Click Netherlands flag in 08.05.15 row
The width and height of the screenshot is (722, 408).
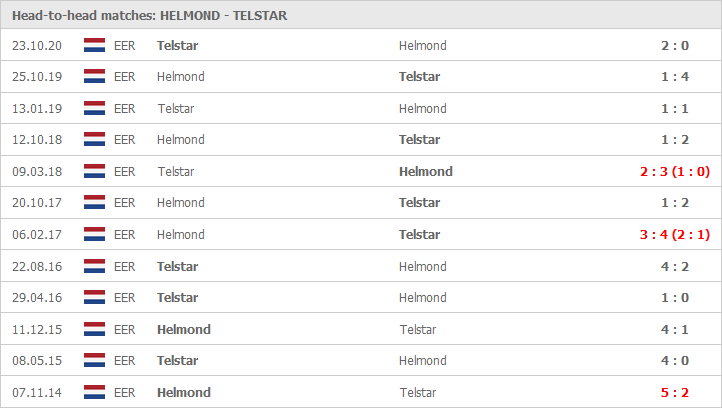click(x=94, y=361)
